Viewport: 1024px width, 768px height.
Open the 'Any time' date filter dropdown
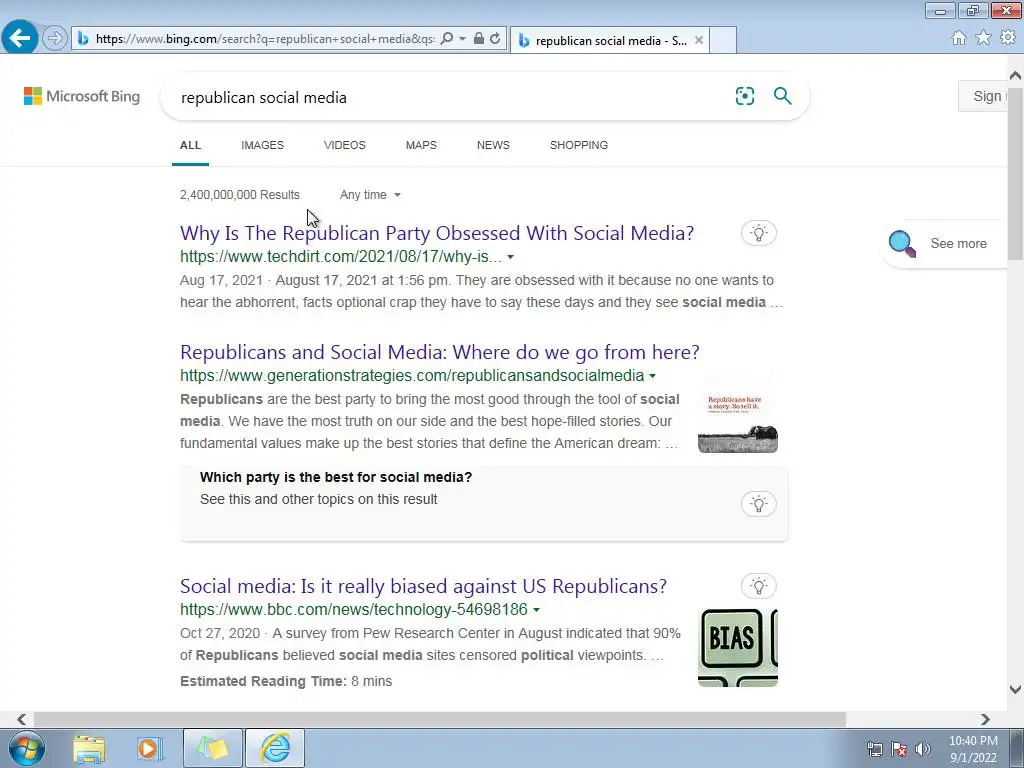[370, 195]
